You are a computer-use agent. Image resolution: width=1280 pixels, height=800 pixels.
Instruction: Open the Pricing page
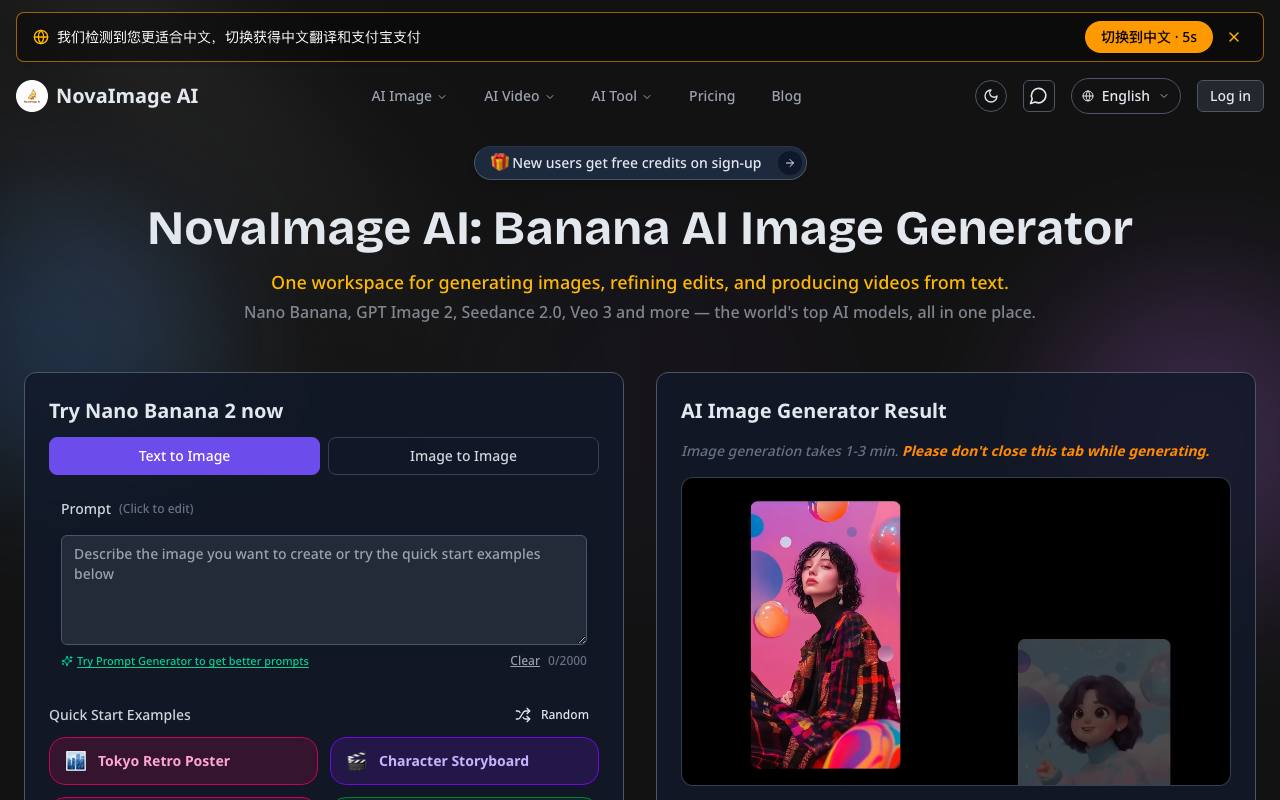(x=712, y=96)
